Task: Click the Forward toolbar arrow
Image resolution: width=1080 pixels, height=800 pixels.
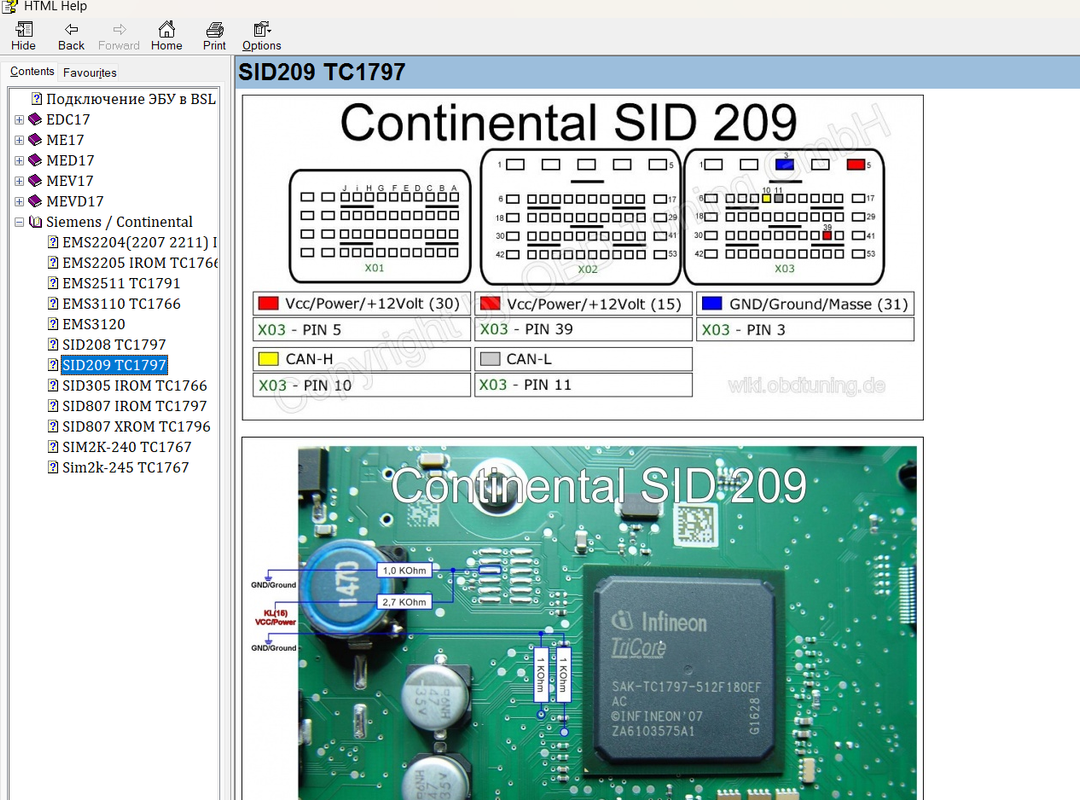Action: pos(118,36)
